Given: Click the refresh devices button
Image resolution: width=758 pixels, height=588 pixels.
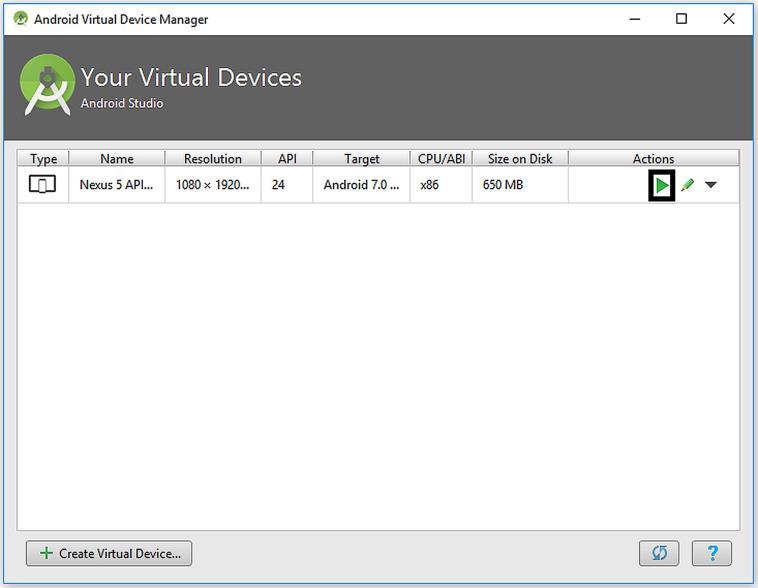Looking at the screenshot, I should click(x=659, y=553).
